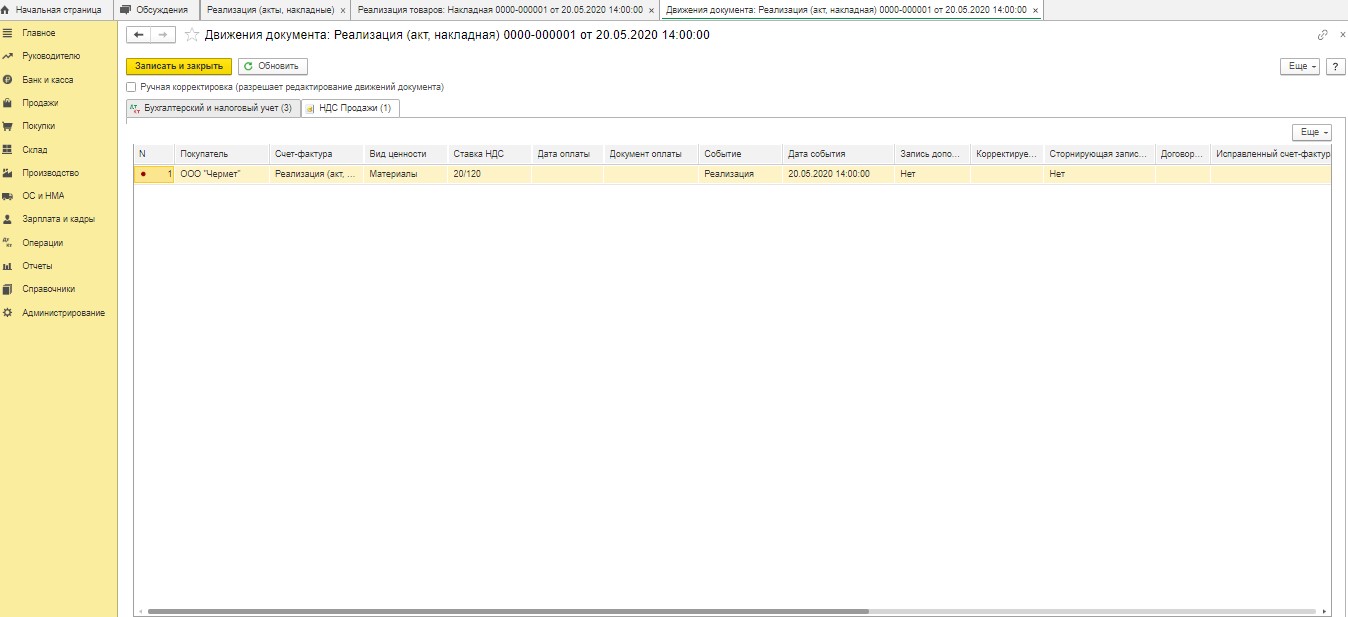The height and width of the screenshot is (617, 1348).
Task: Open the help question mark button
Action: pos(1334,66)
